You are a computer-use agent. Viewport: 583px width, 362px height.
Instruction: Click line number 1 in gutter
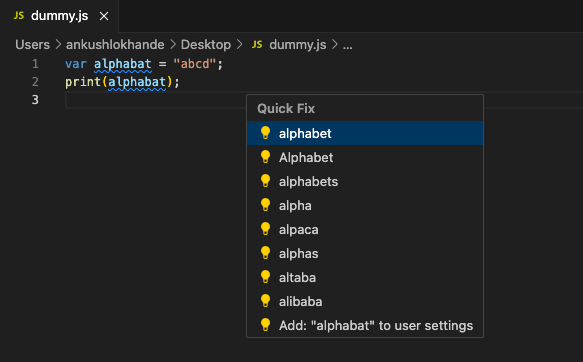click(x=35, y=64)
